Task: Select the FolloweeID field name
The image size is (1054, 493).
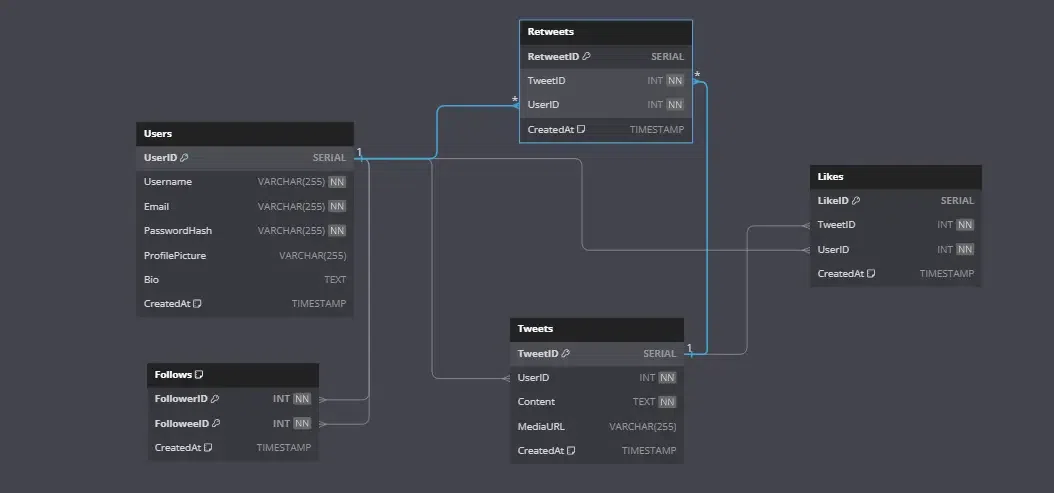Action: click(181, 424)
